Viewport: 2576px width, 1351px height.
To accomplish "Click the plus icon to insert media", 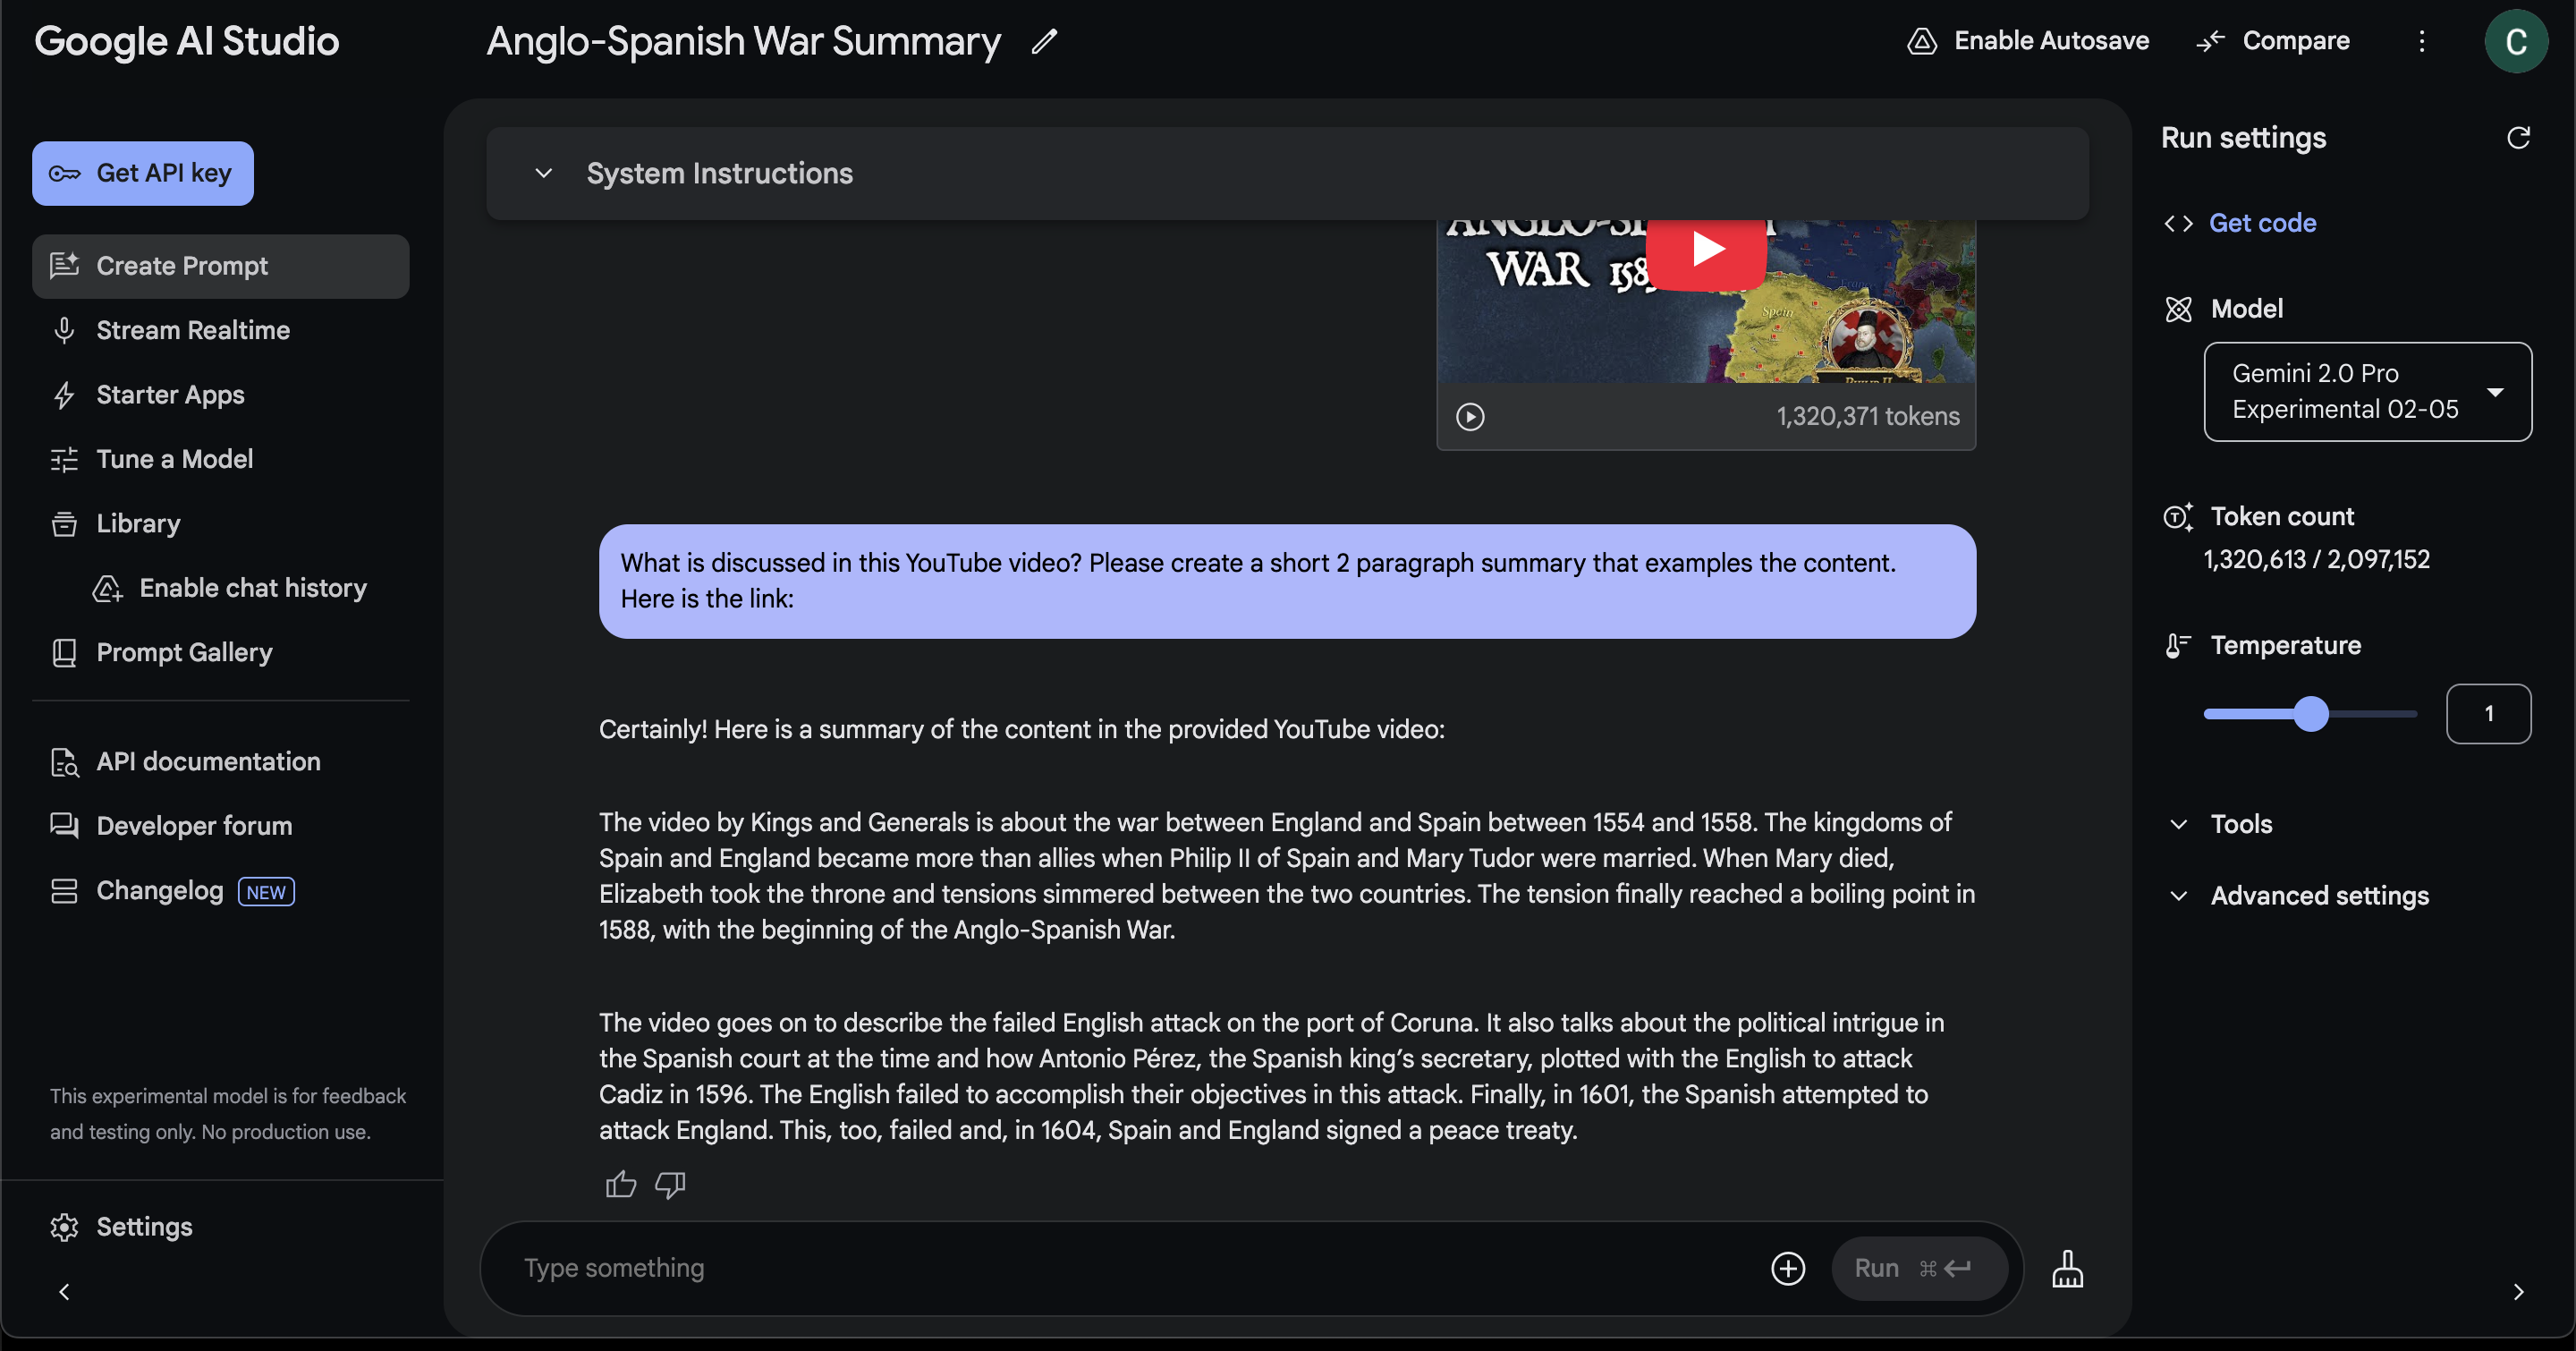I will coord(1788,1268).
